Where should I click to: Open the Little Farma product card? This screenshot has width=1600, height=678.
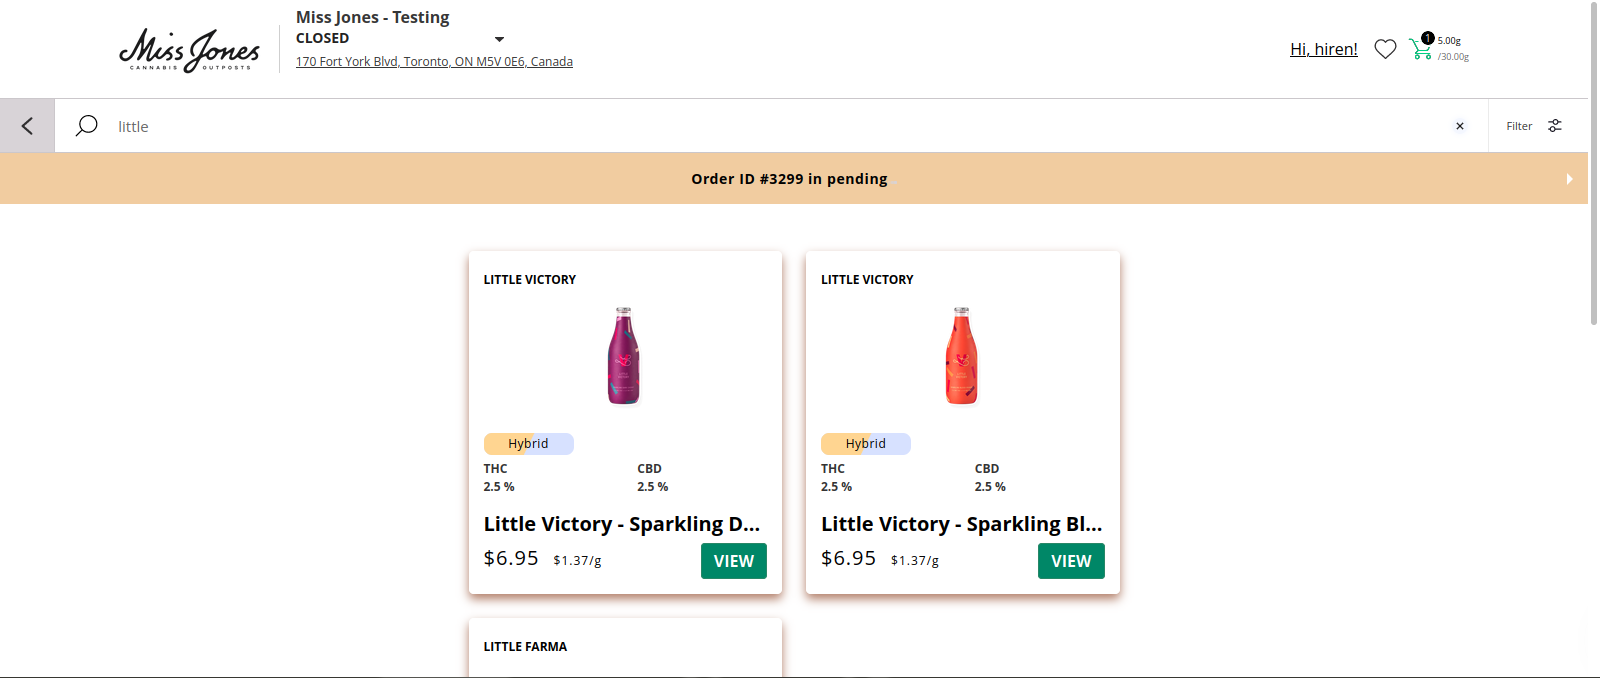pos(625,648)
